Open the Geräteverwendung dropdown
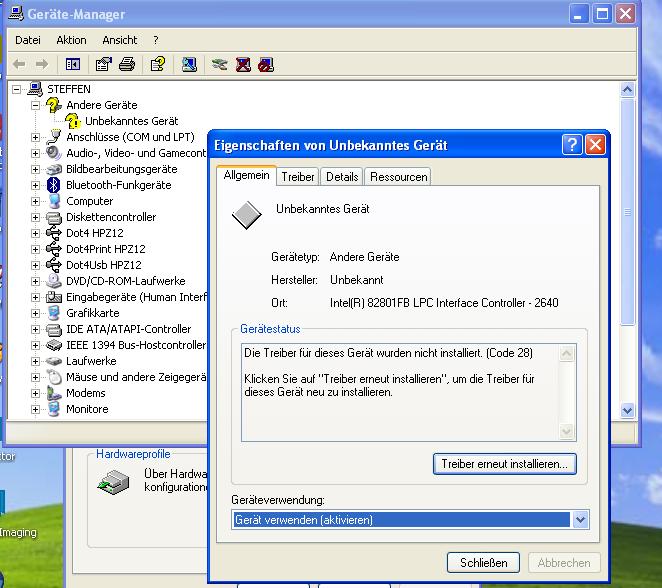The width and height of the screenshot is (662, 588). click(x=581, y=520)
